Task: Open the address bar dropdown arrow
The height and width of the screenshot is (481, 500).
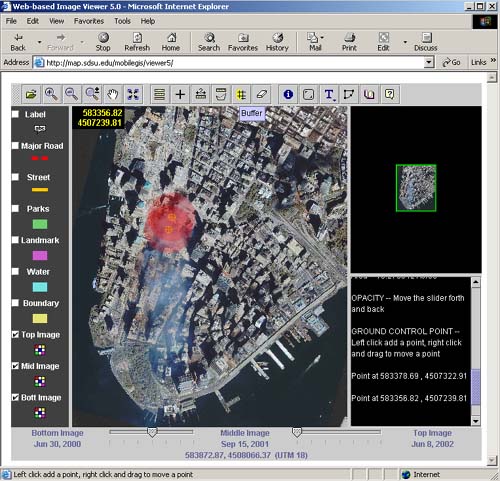Action: click(x=429, y=62)
